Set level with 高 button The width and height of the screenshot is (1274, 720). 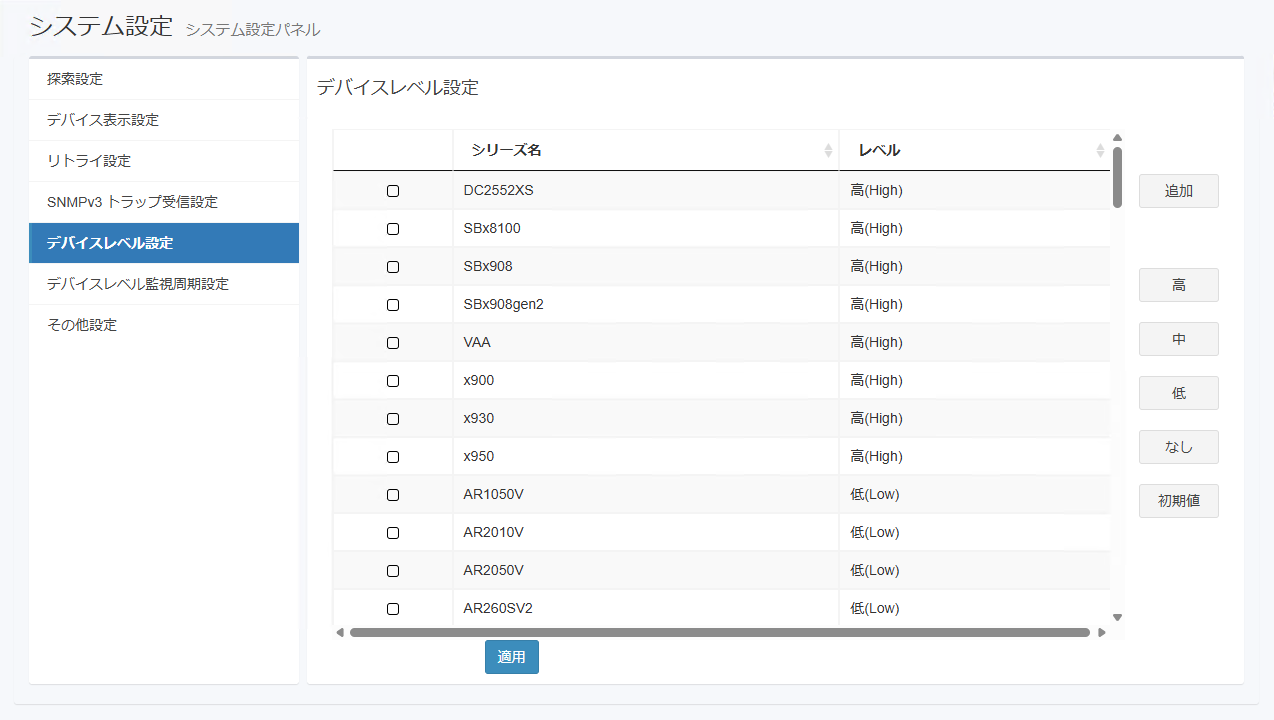click(1178, 285)
